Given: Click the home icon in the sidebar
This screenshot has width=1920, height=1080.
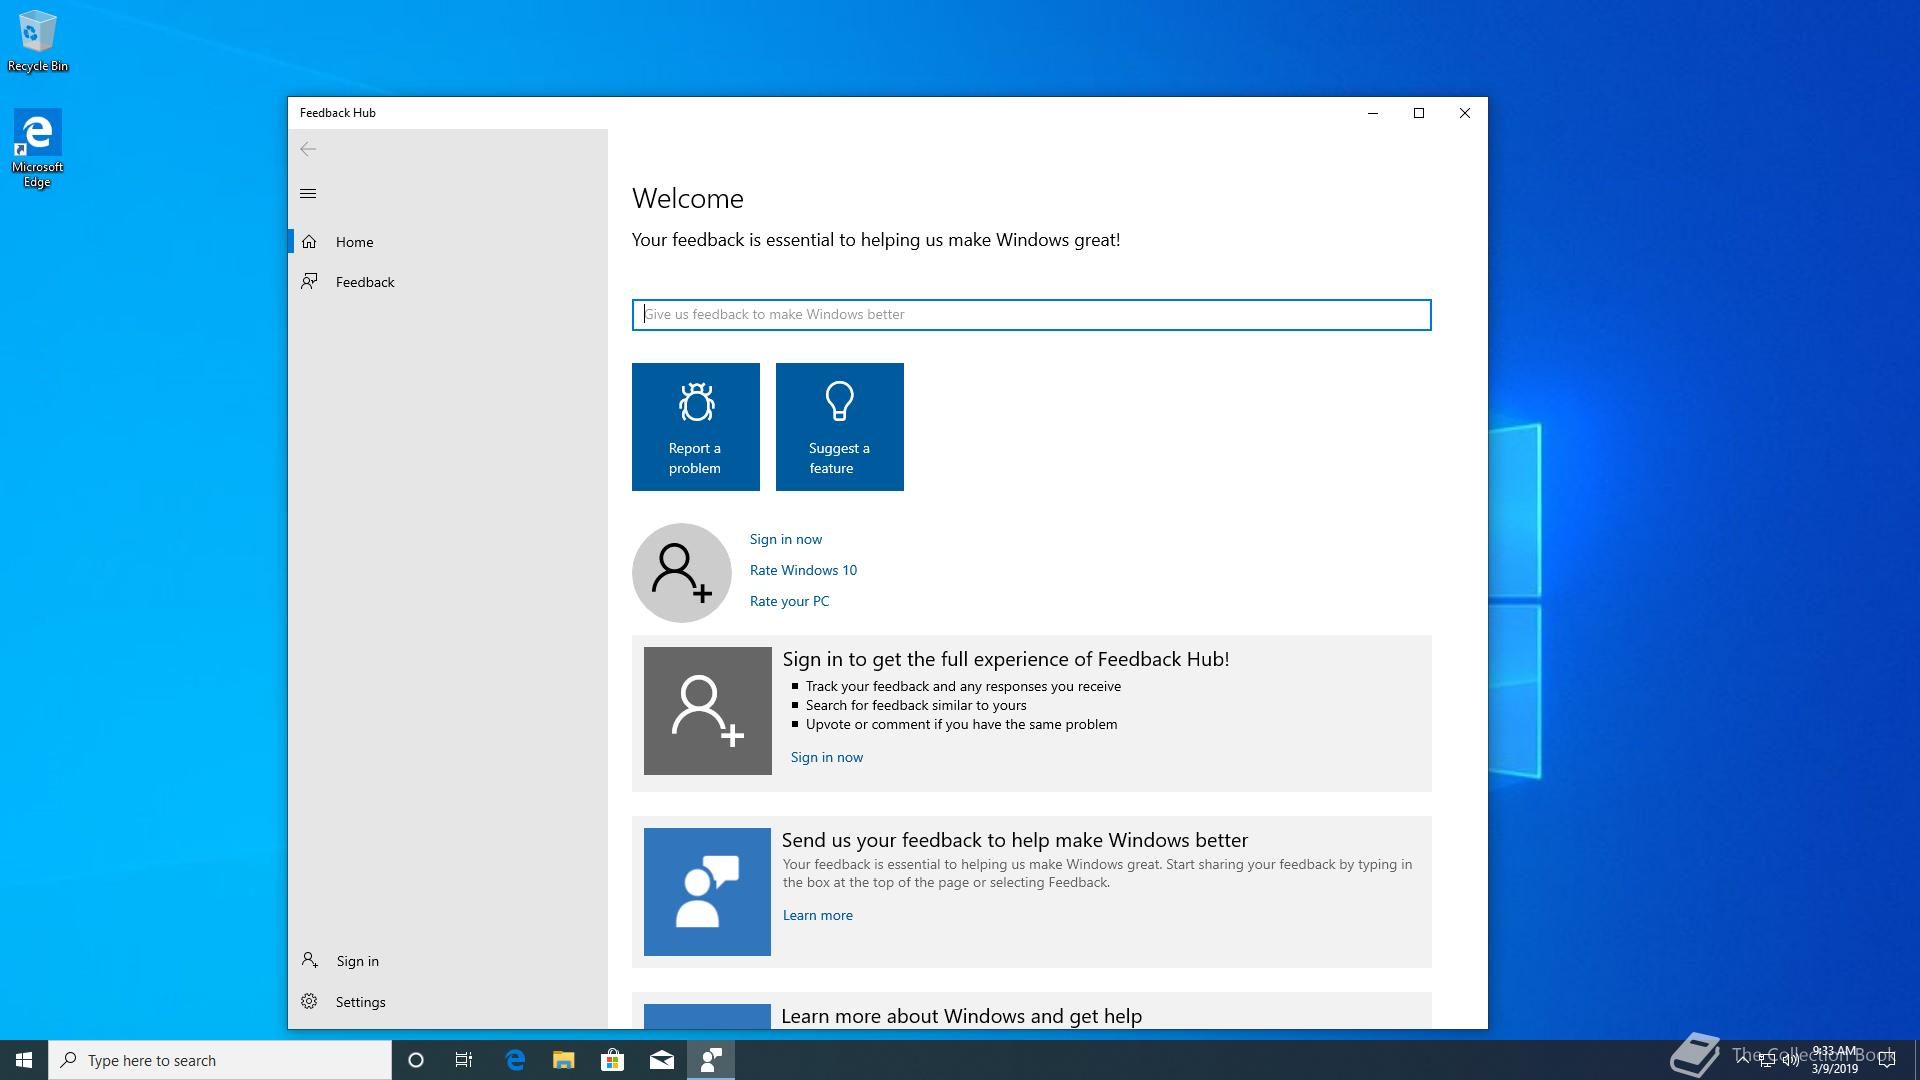Looking at the screenshot, I should tap(310, 242).
